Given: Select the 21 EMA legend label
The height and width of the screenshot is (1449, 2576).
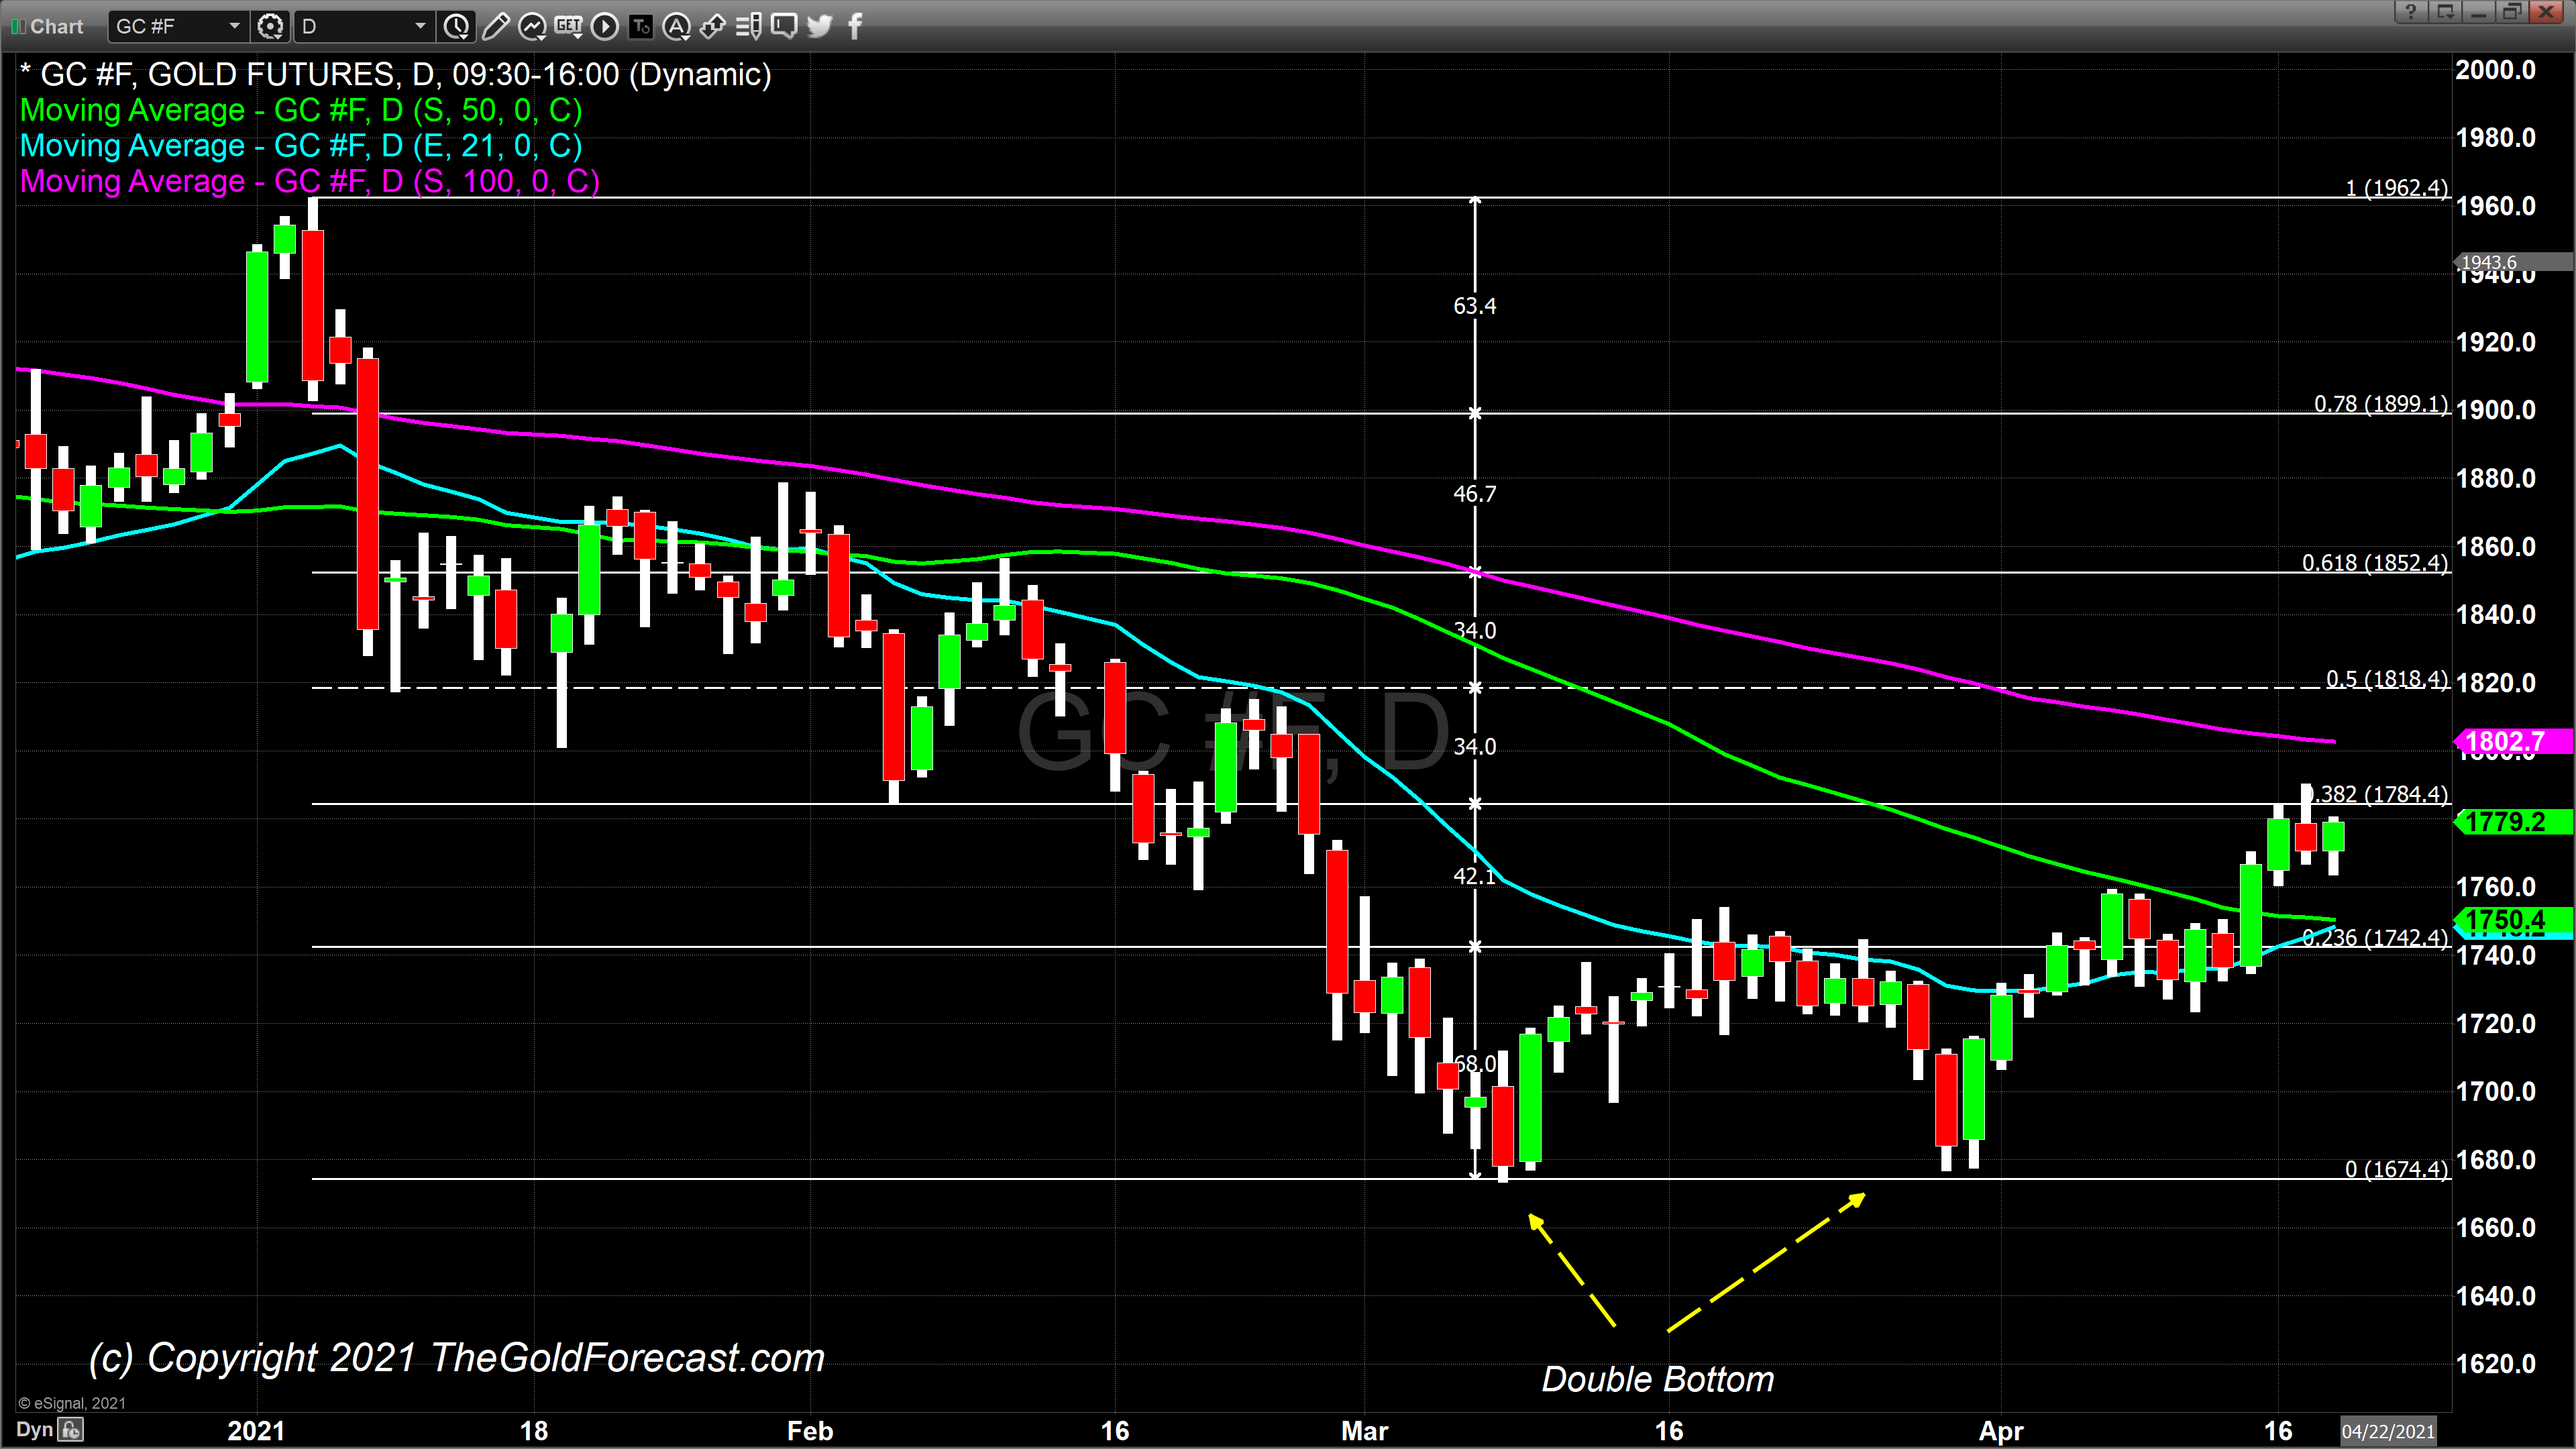Looking at the screenshot, I should click(x=301, y=146).
